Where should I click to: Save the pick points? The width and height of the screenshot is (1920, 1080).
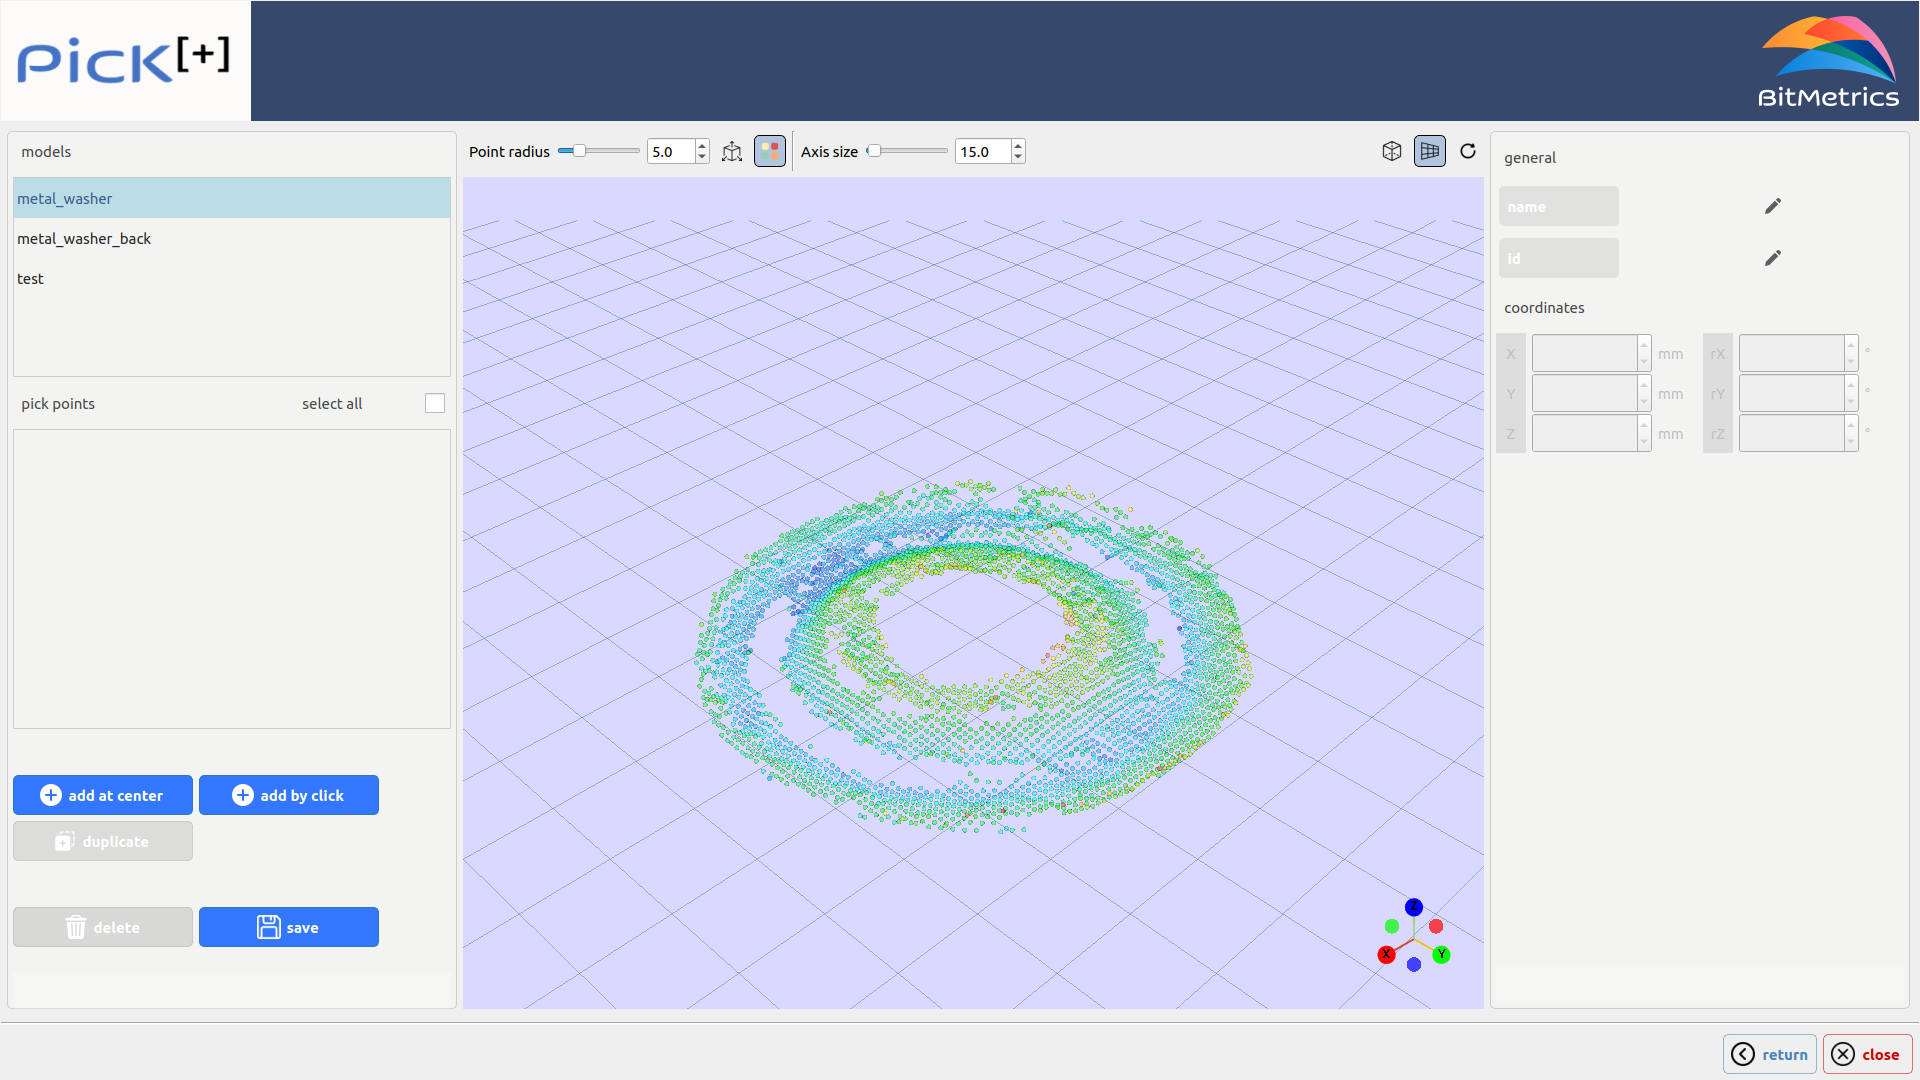[x=289, y=927]
